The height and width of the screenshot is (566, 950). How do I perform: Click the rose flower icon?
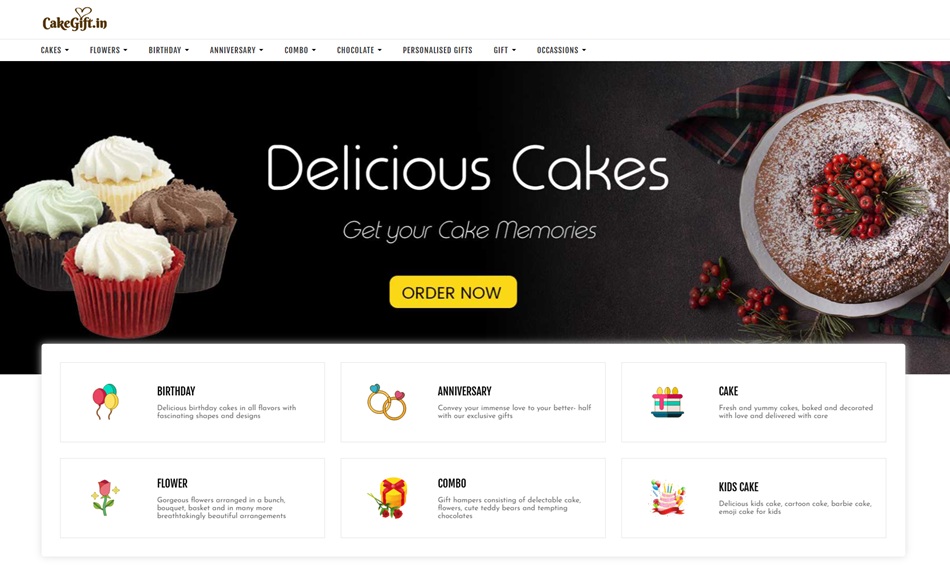pos(105,497)
